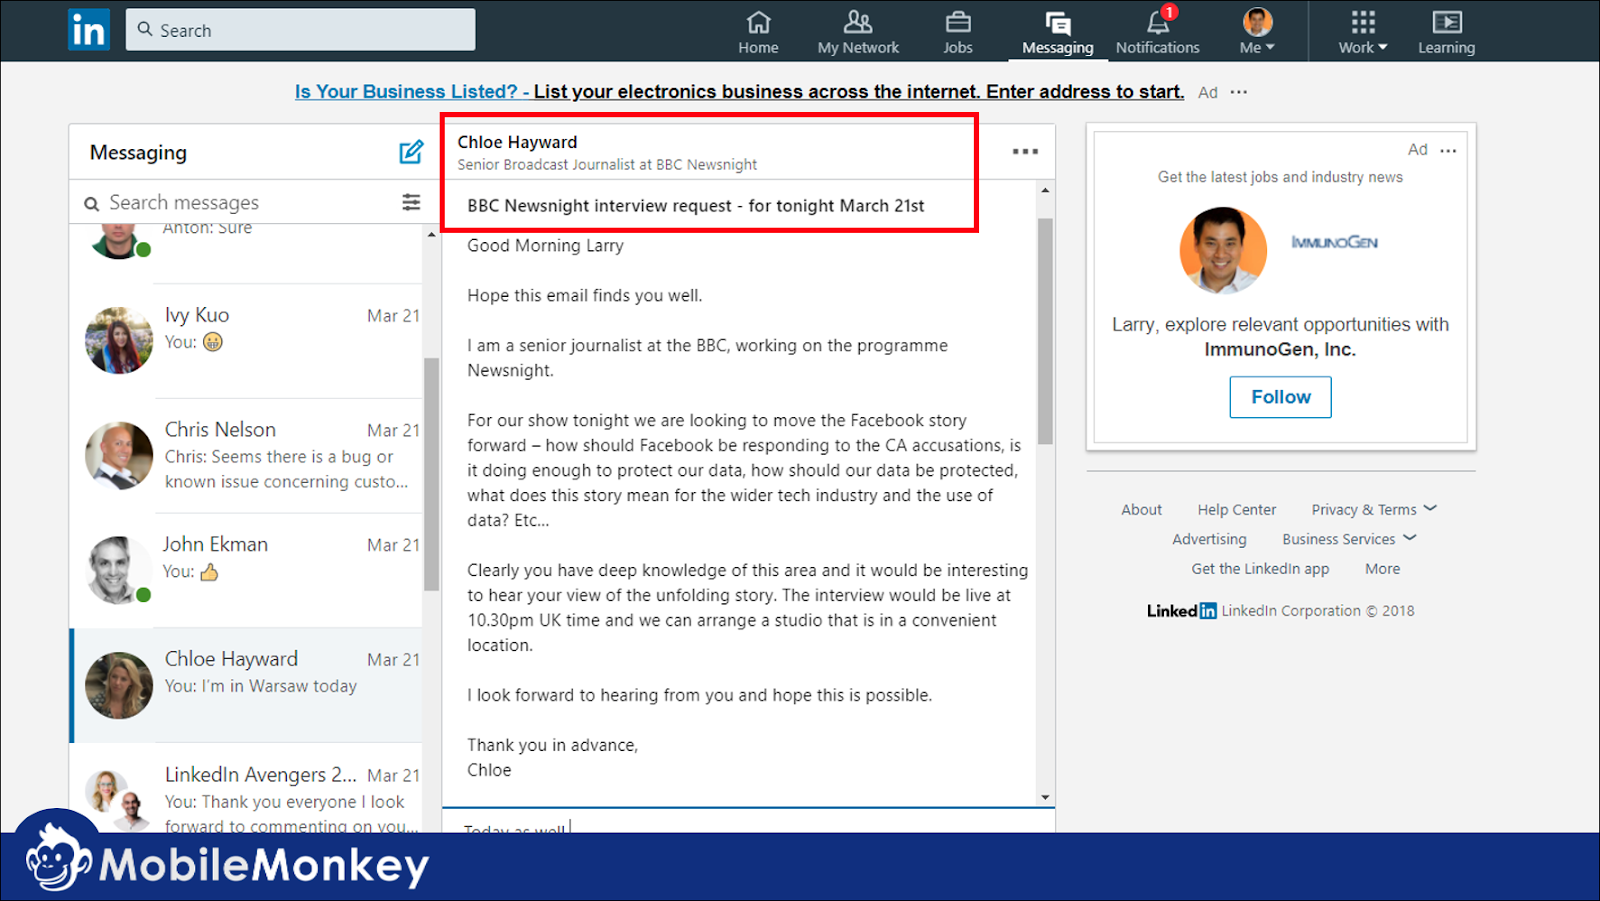Click the ad's person photo thumbnail
1600x901 pixels.
(1223, 250)
